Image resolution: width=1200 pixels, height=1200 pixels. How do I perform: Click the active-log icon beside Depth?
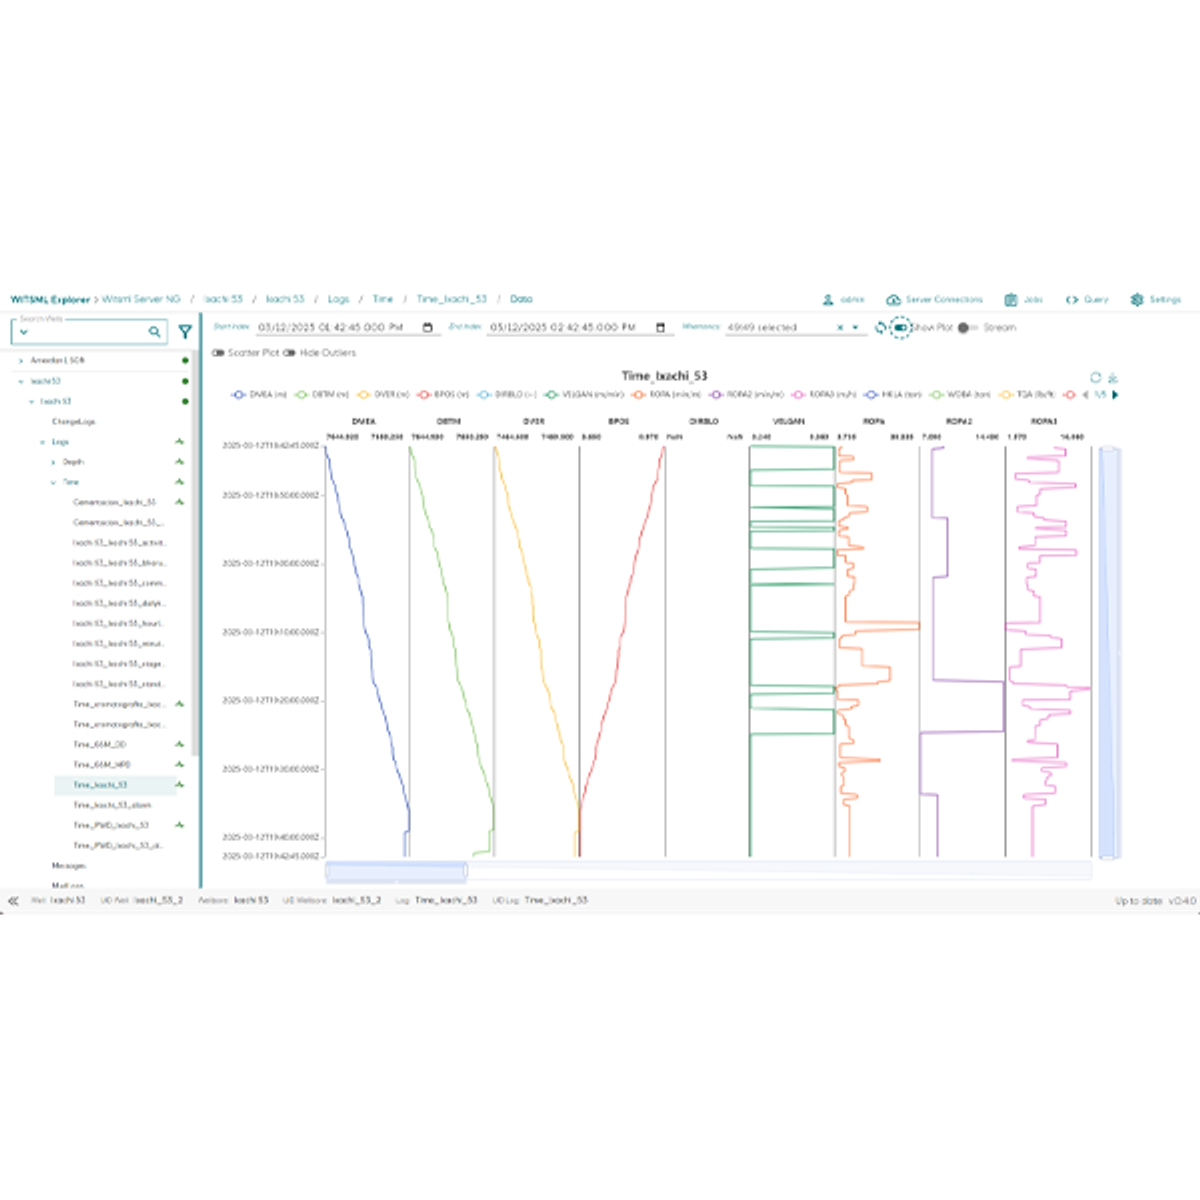coord(179,461)
